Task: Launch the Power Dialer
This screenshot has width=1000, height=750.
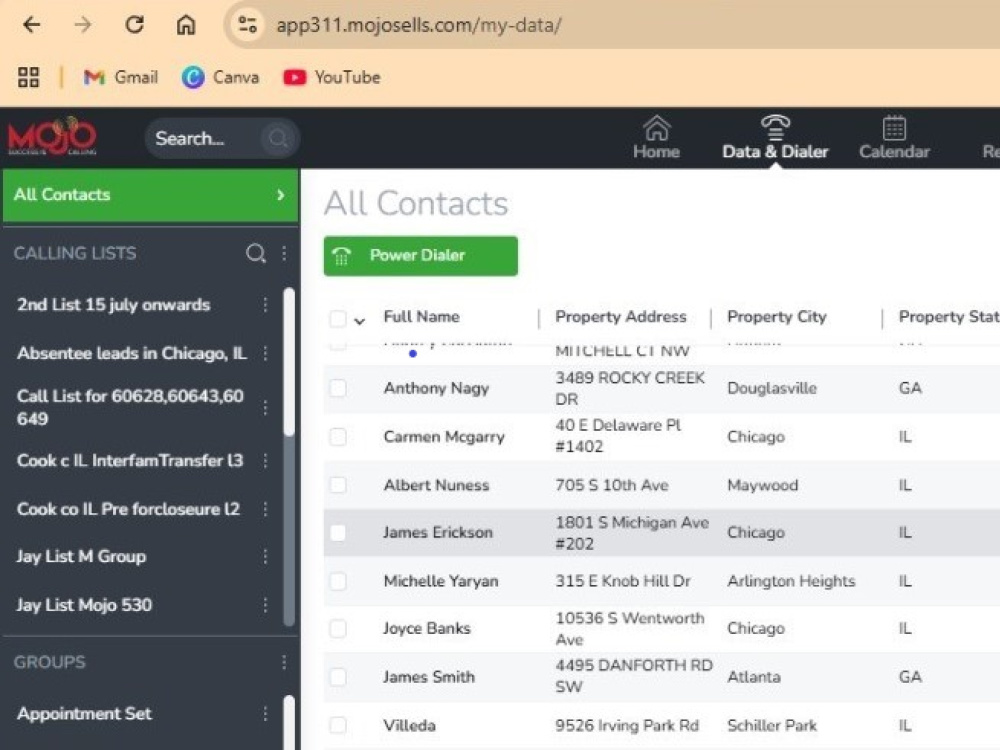Action: coord(420,256)
